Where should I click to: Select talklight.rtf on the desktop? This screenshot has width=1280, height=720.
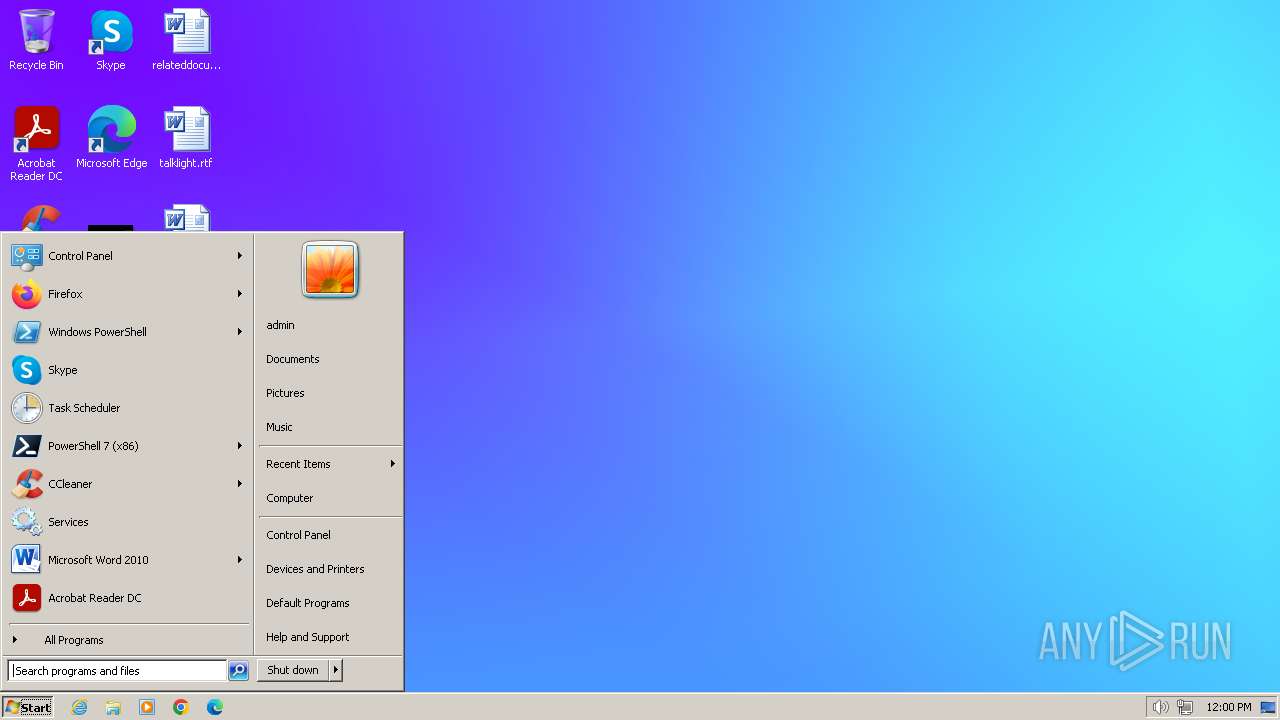tap(186, 138)
